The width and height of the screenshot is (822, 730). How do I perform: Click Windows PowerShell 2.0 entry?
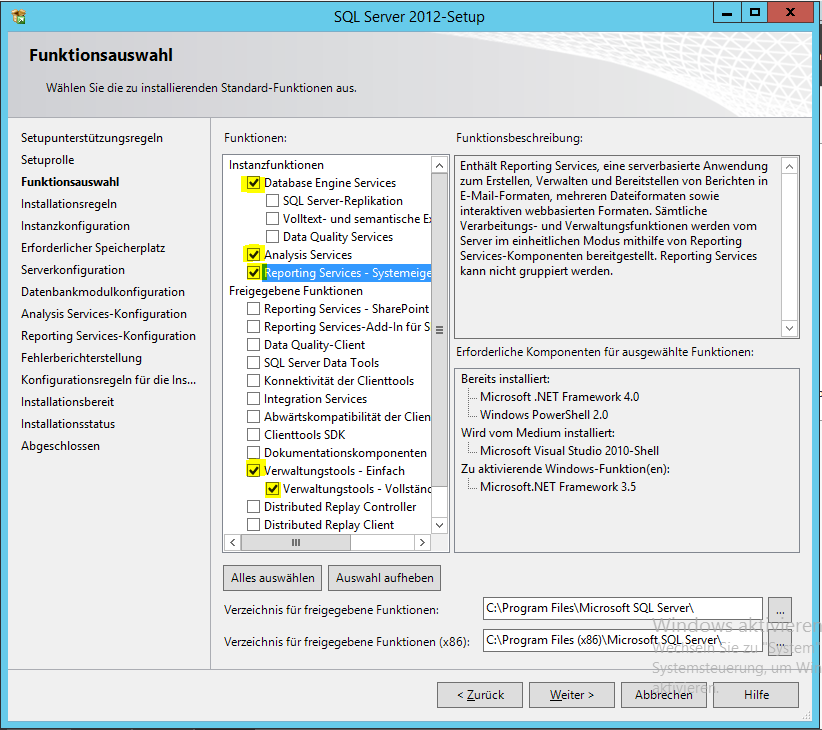pos(544,415)
